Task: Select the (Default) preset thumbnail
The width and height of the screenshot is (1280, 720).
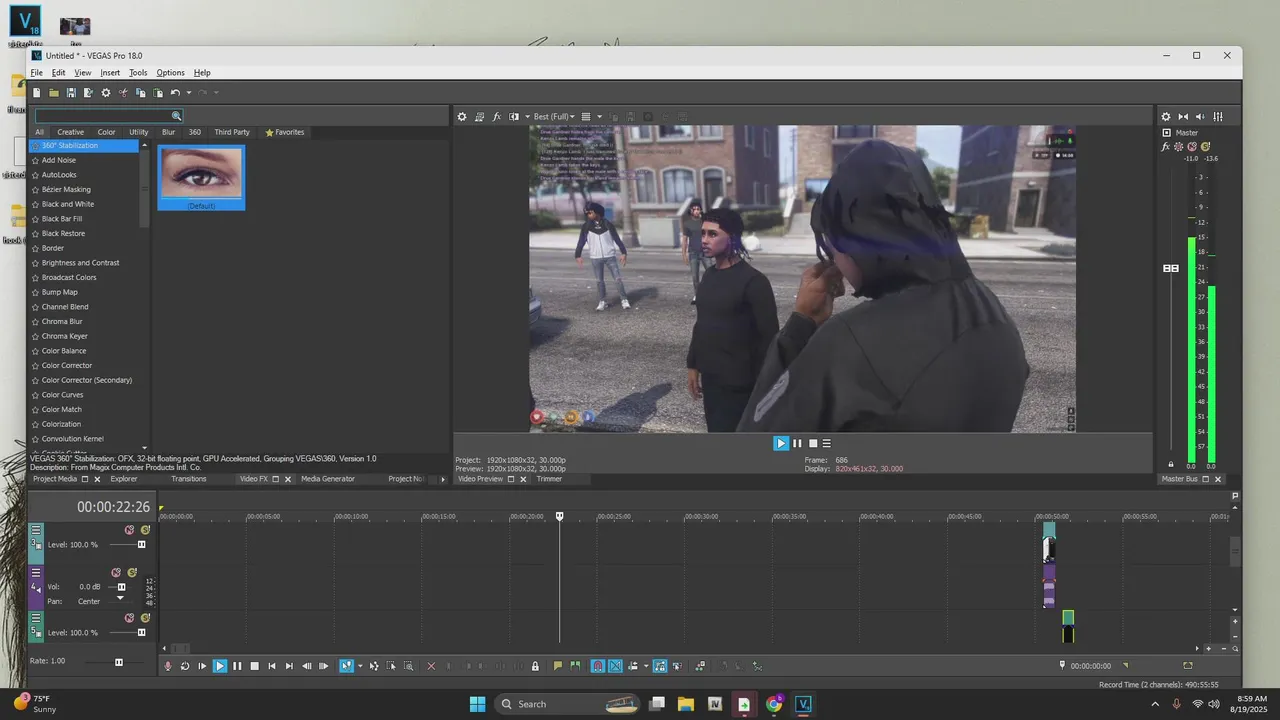Action: pyautogui.click(x=201, y=177)
